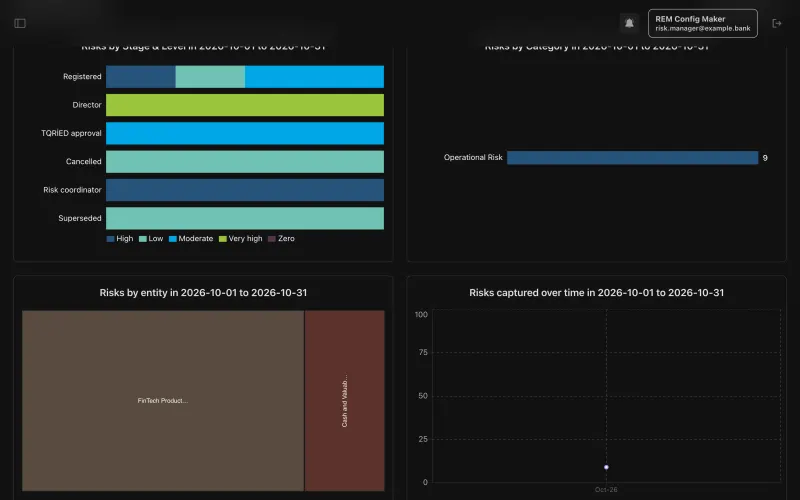Open the notifications bell
The height and width of the screenshot is (500, 800).
[629, 23]
